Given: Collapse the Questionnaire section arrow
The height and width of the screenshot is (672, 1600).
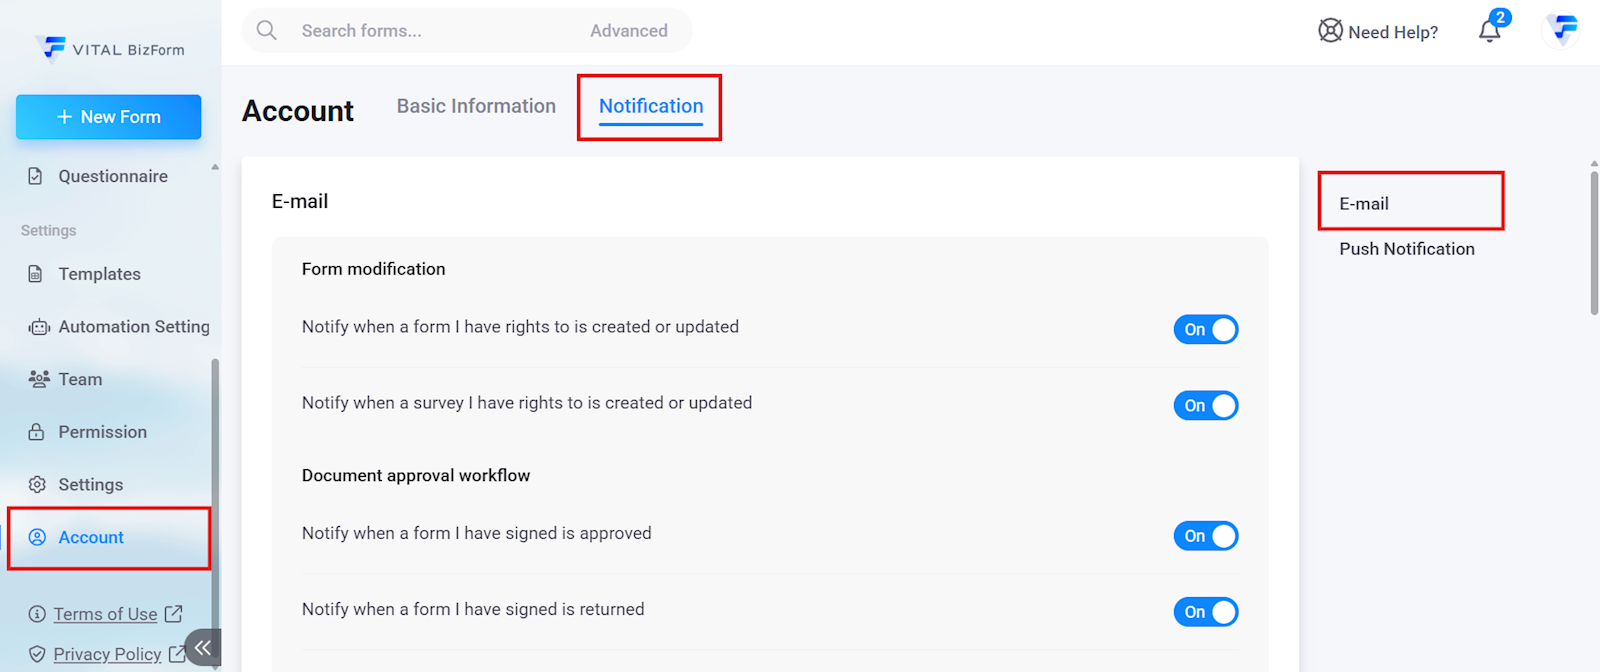Looking at the screenshot, I should pyautogui.click(x=215, y=167).
